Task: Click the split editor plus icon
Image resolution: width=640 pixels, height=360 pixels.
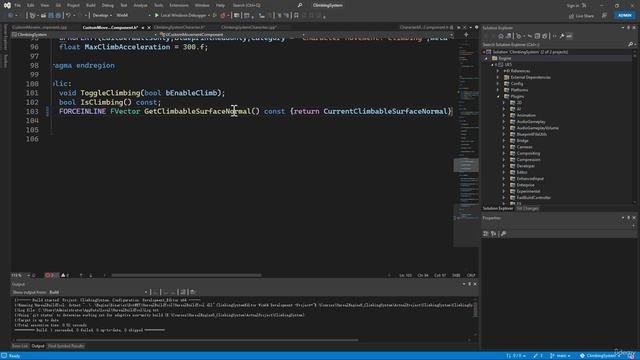Action: (x=466, y=35)
